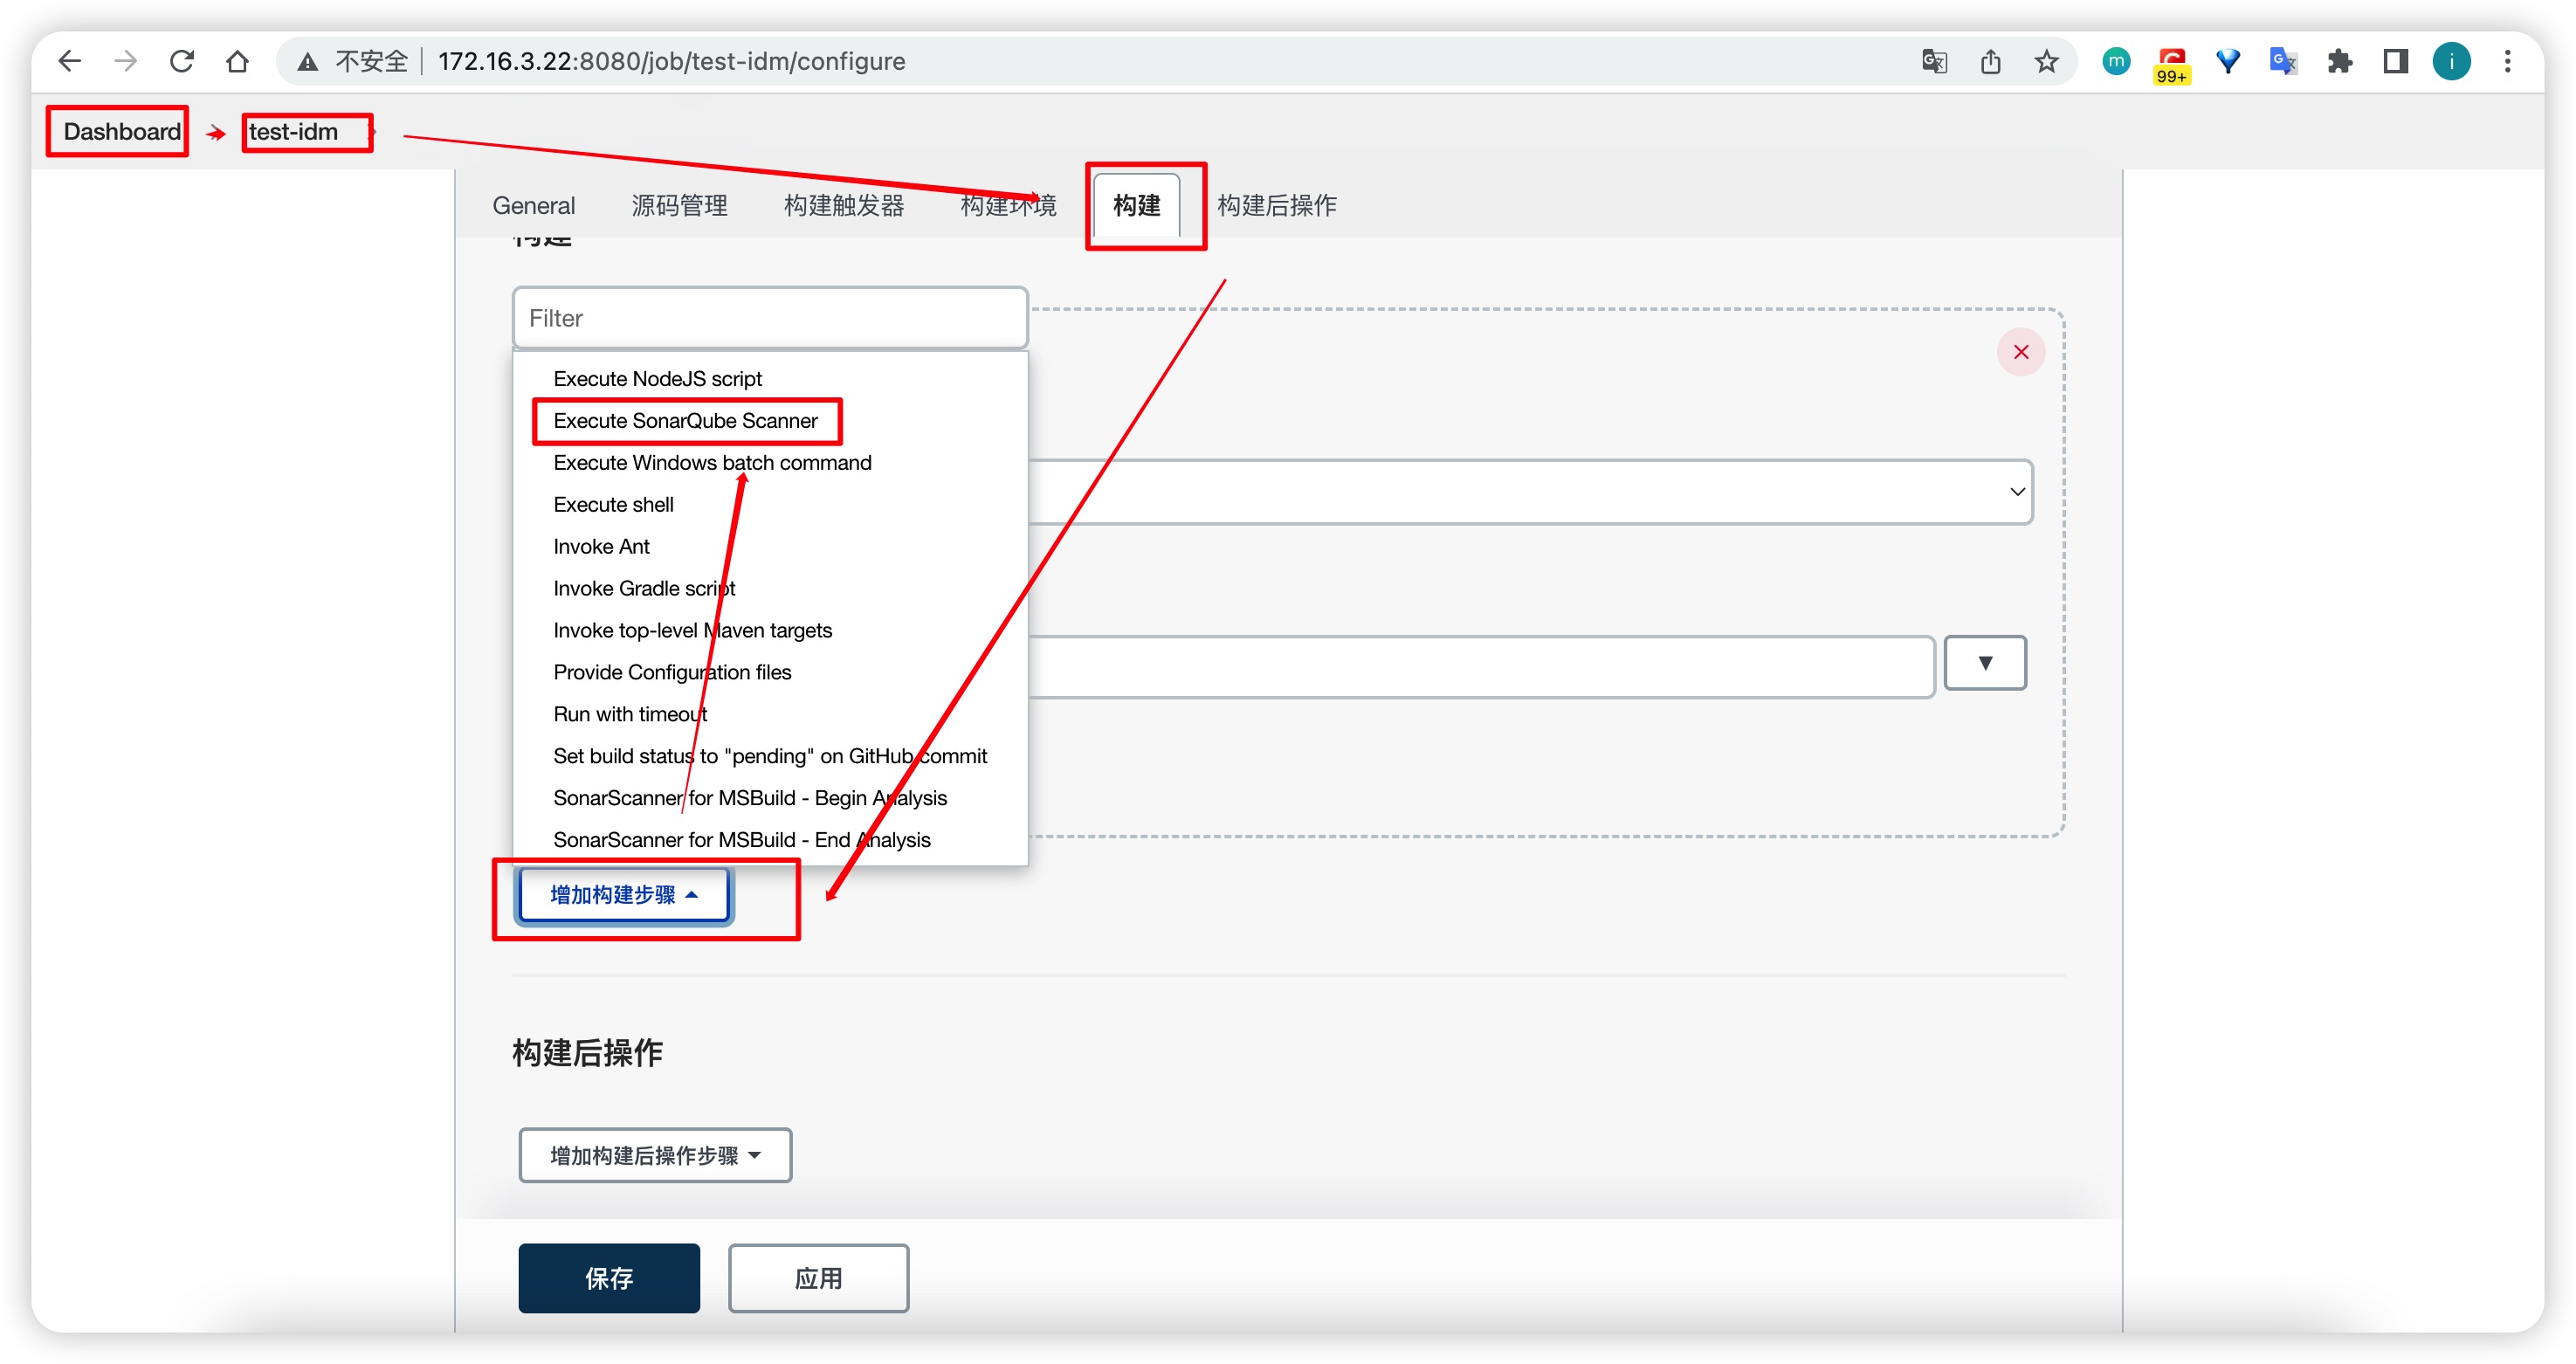The image size is (2576, 1364).
Task: Switch to the 源码管理 tab
Action: [x=680, y=205]
